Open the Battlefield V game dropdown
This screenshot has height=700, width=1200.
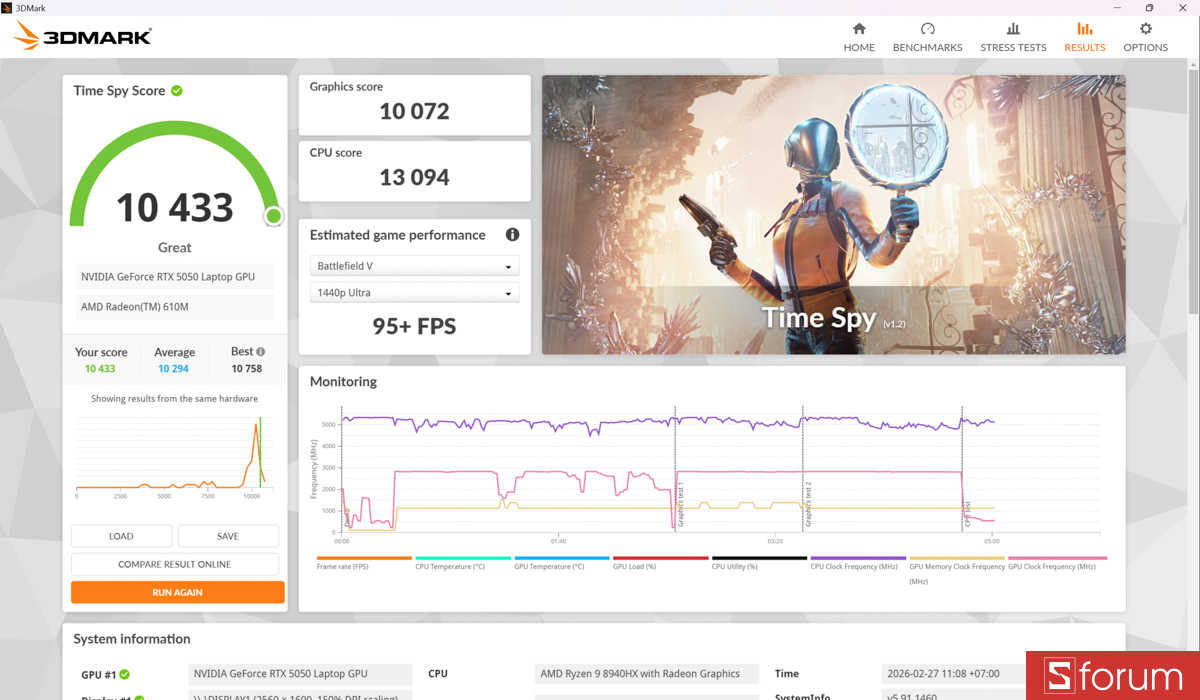pyautogui.click(x=414, y=265)
